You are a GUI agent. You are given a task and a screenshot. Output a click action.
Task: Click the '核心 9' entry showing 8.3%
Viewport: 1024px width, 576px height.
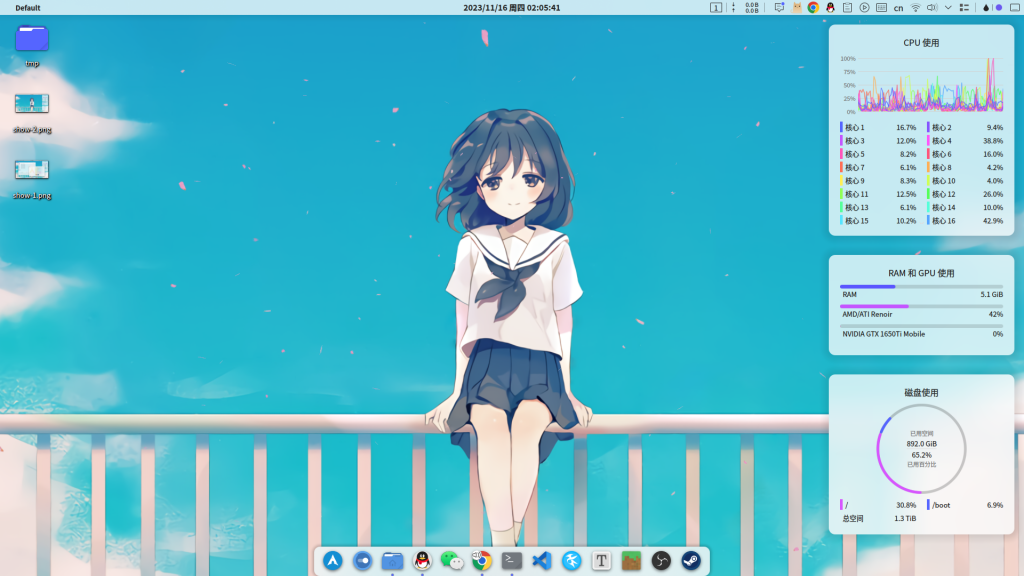(878, 181)
